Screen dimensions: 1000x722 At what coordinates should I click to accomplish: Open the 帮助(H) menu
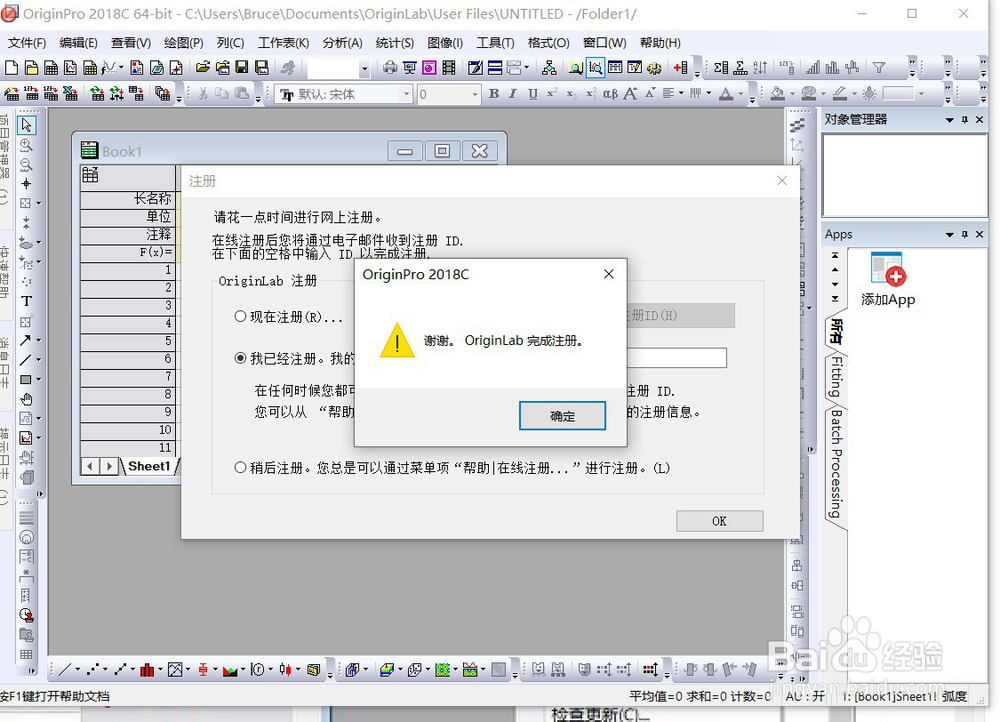(660, 43)
